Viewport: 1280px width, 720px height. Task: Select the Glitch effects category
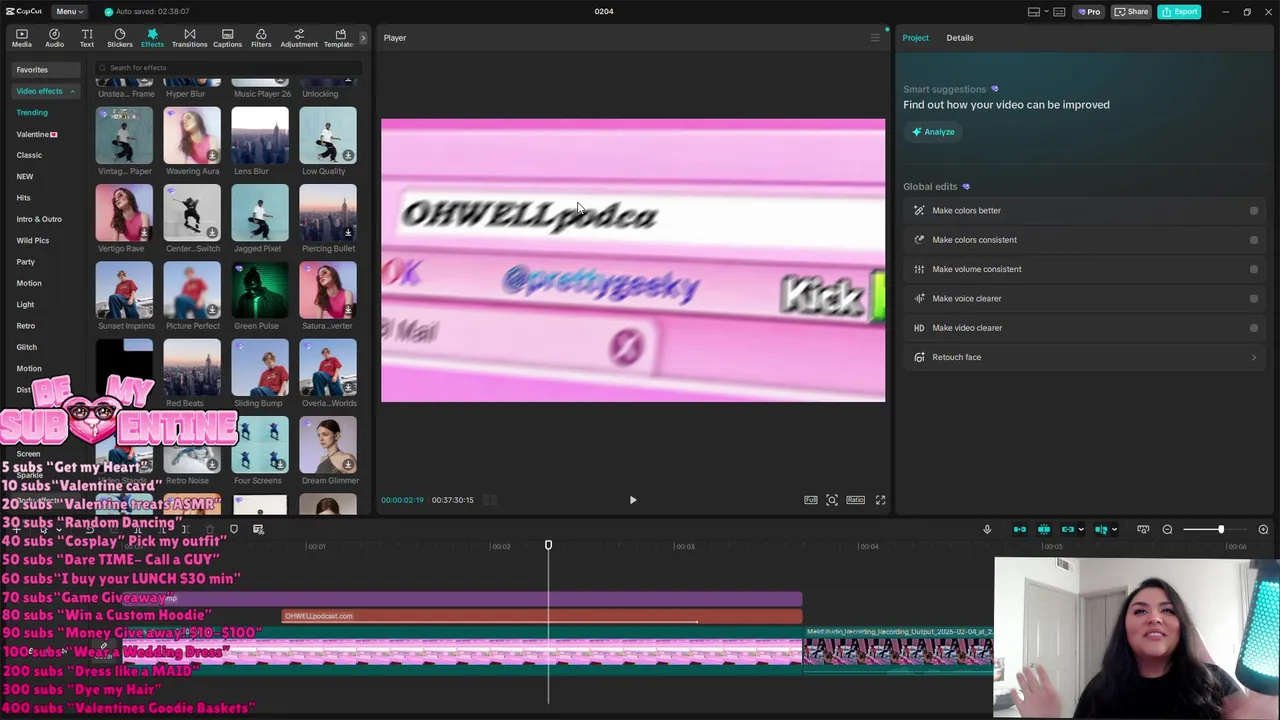(27, 347)
